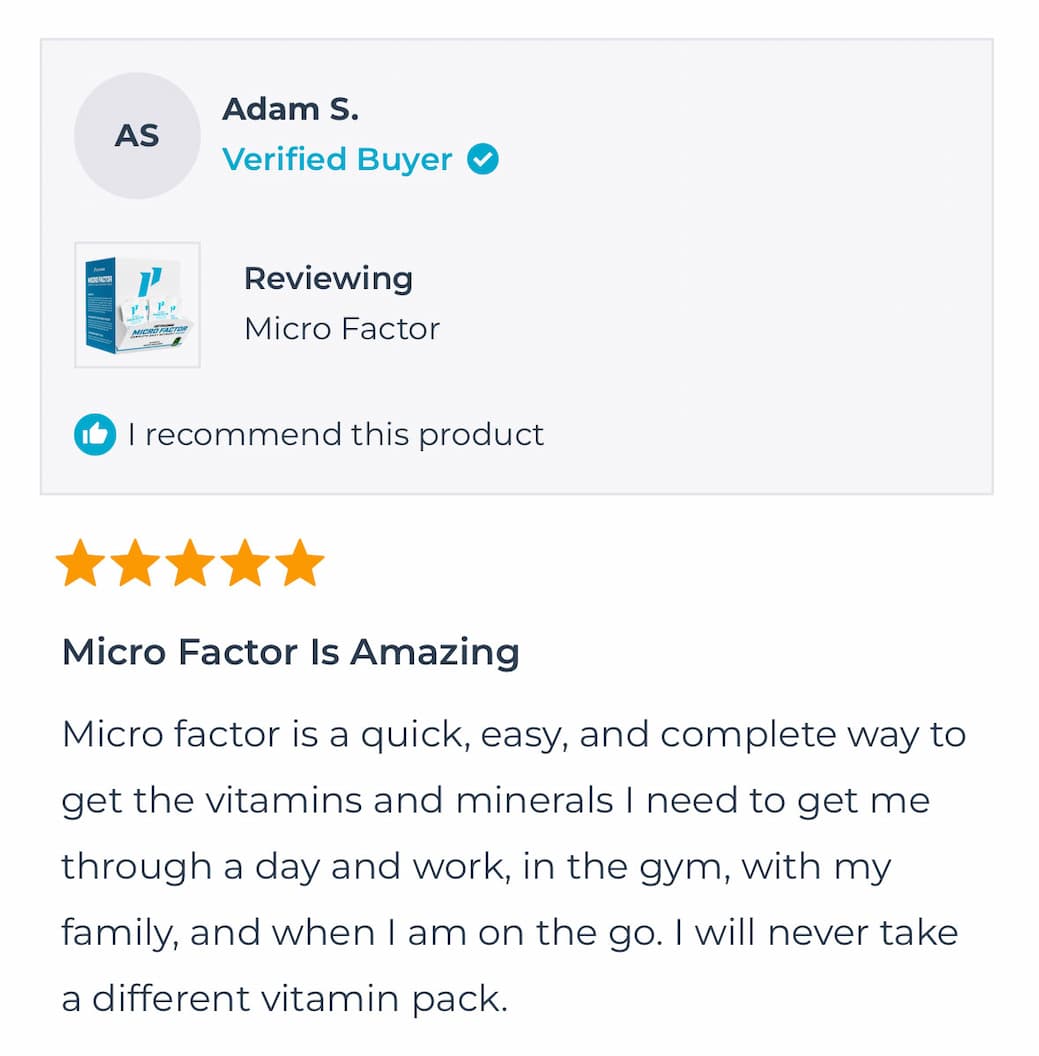The image size is (1039, 1056).
Task: Click the verified buyer checkmark badge
Action: tap(483, 159)
